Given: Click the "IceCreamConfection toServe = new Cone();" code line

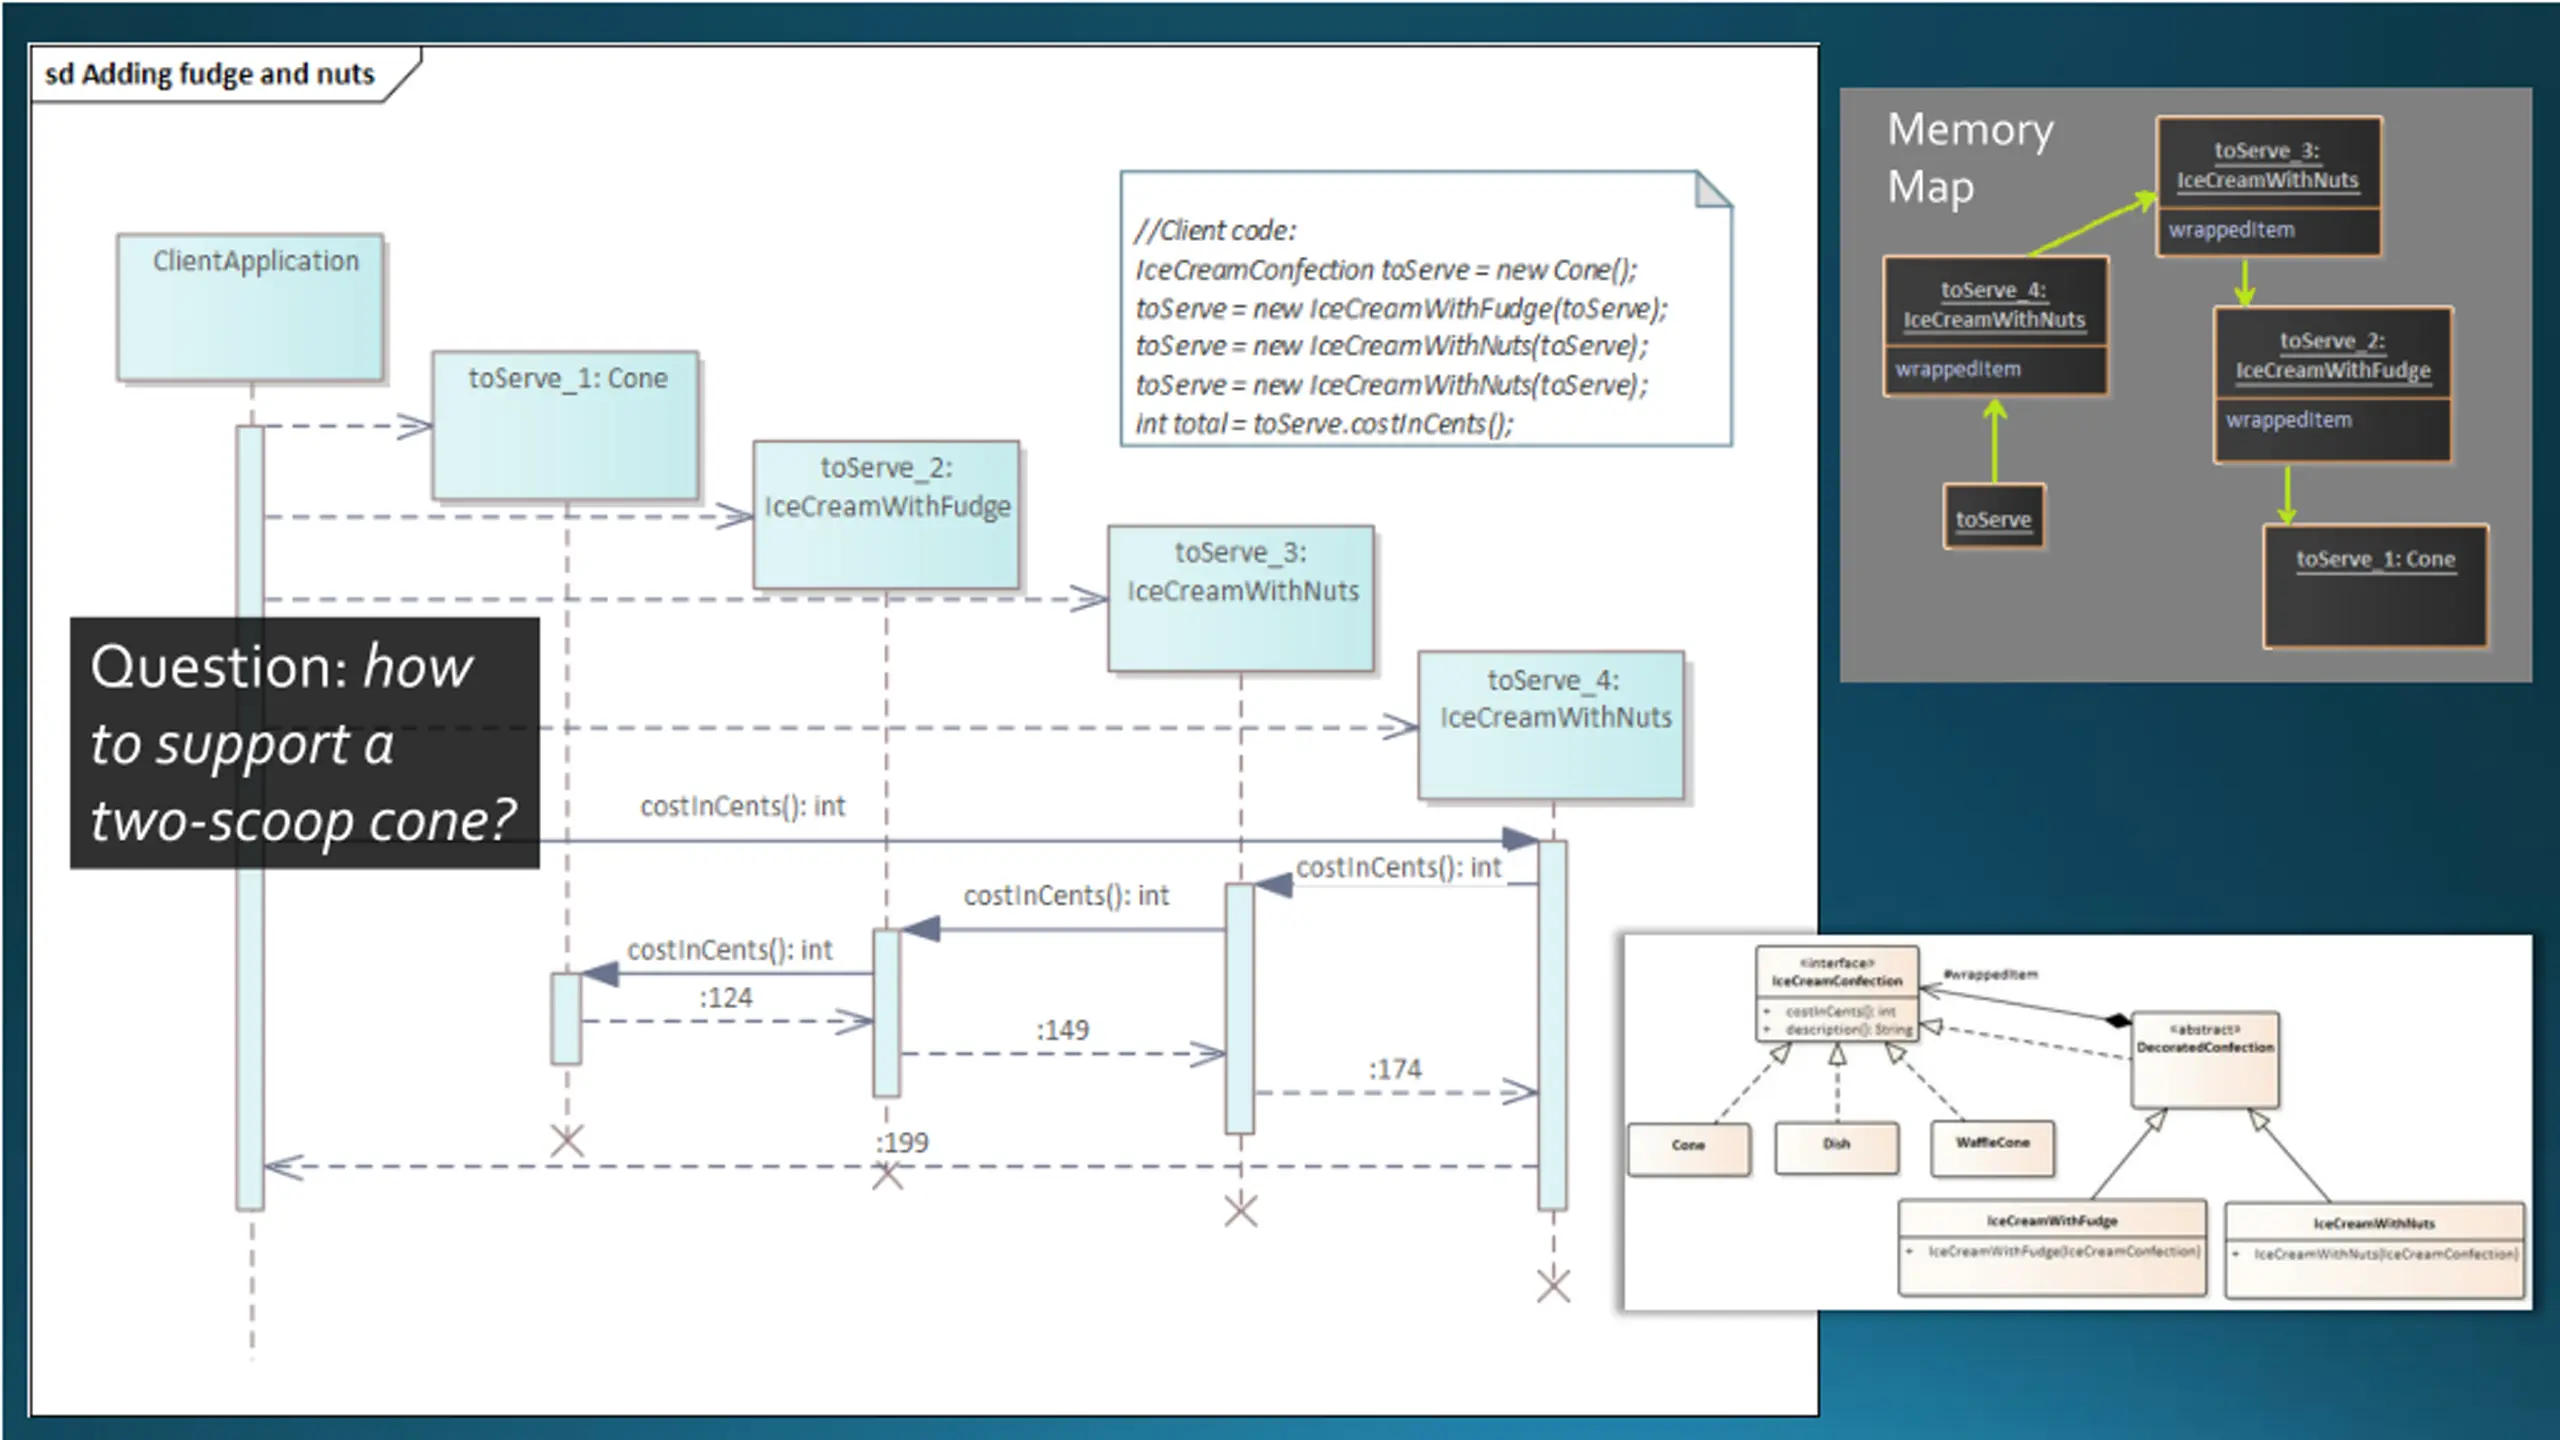Looking at the screenshot, I should pyautogui.click(x=1386, y=270).
